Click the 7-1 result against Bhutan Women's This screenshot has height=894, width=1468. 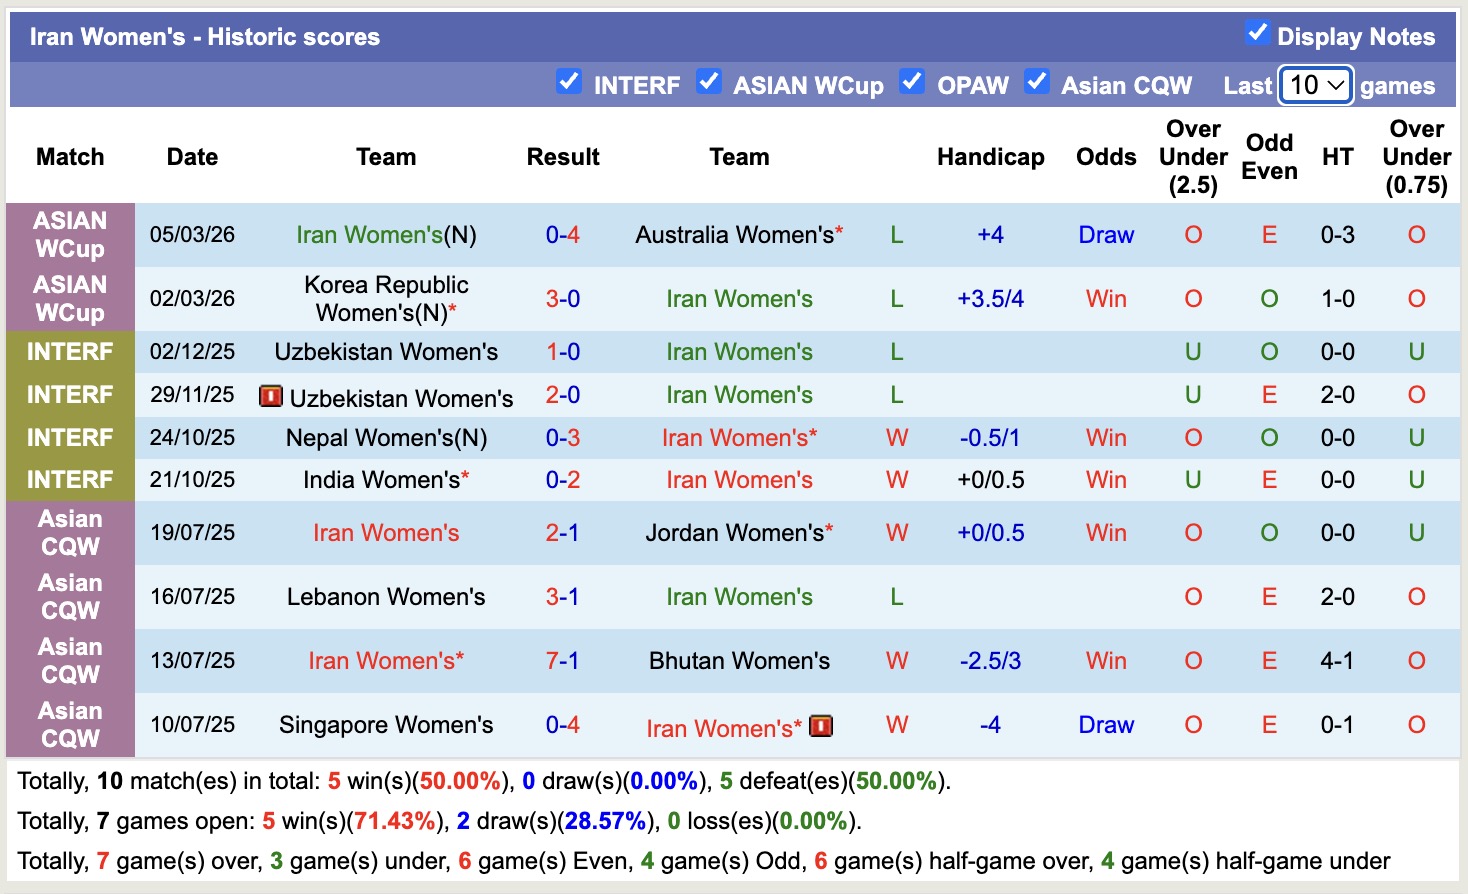point(563,661)
